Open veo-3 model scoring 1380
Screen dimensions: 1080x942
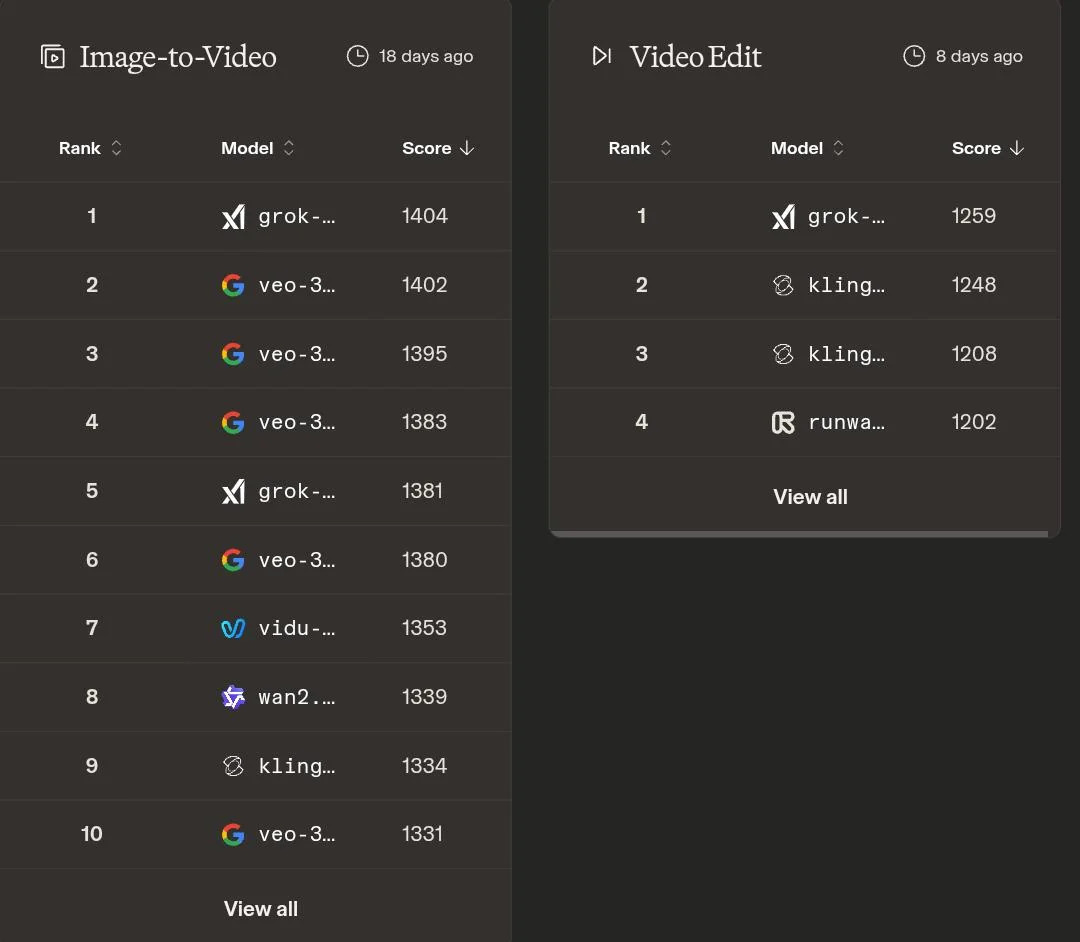click(297, 560)
